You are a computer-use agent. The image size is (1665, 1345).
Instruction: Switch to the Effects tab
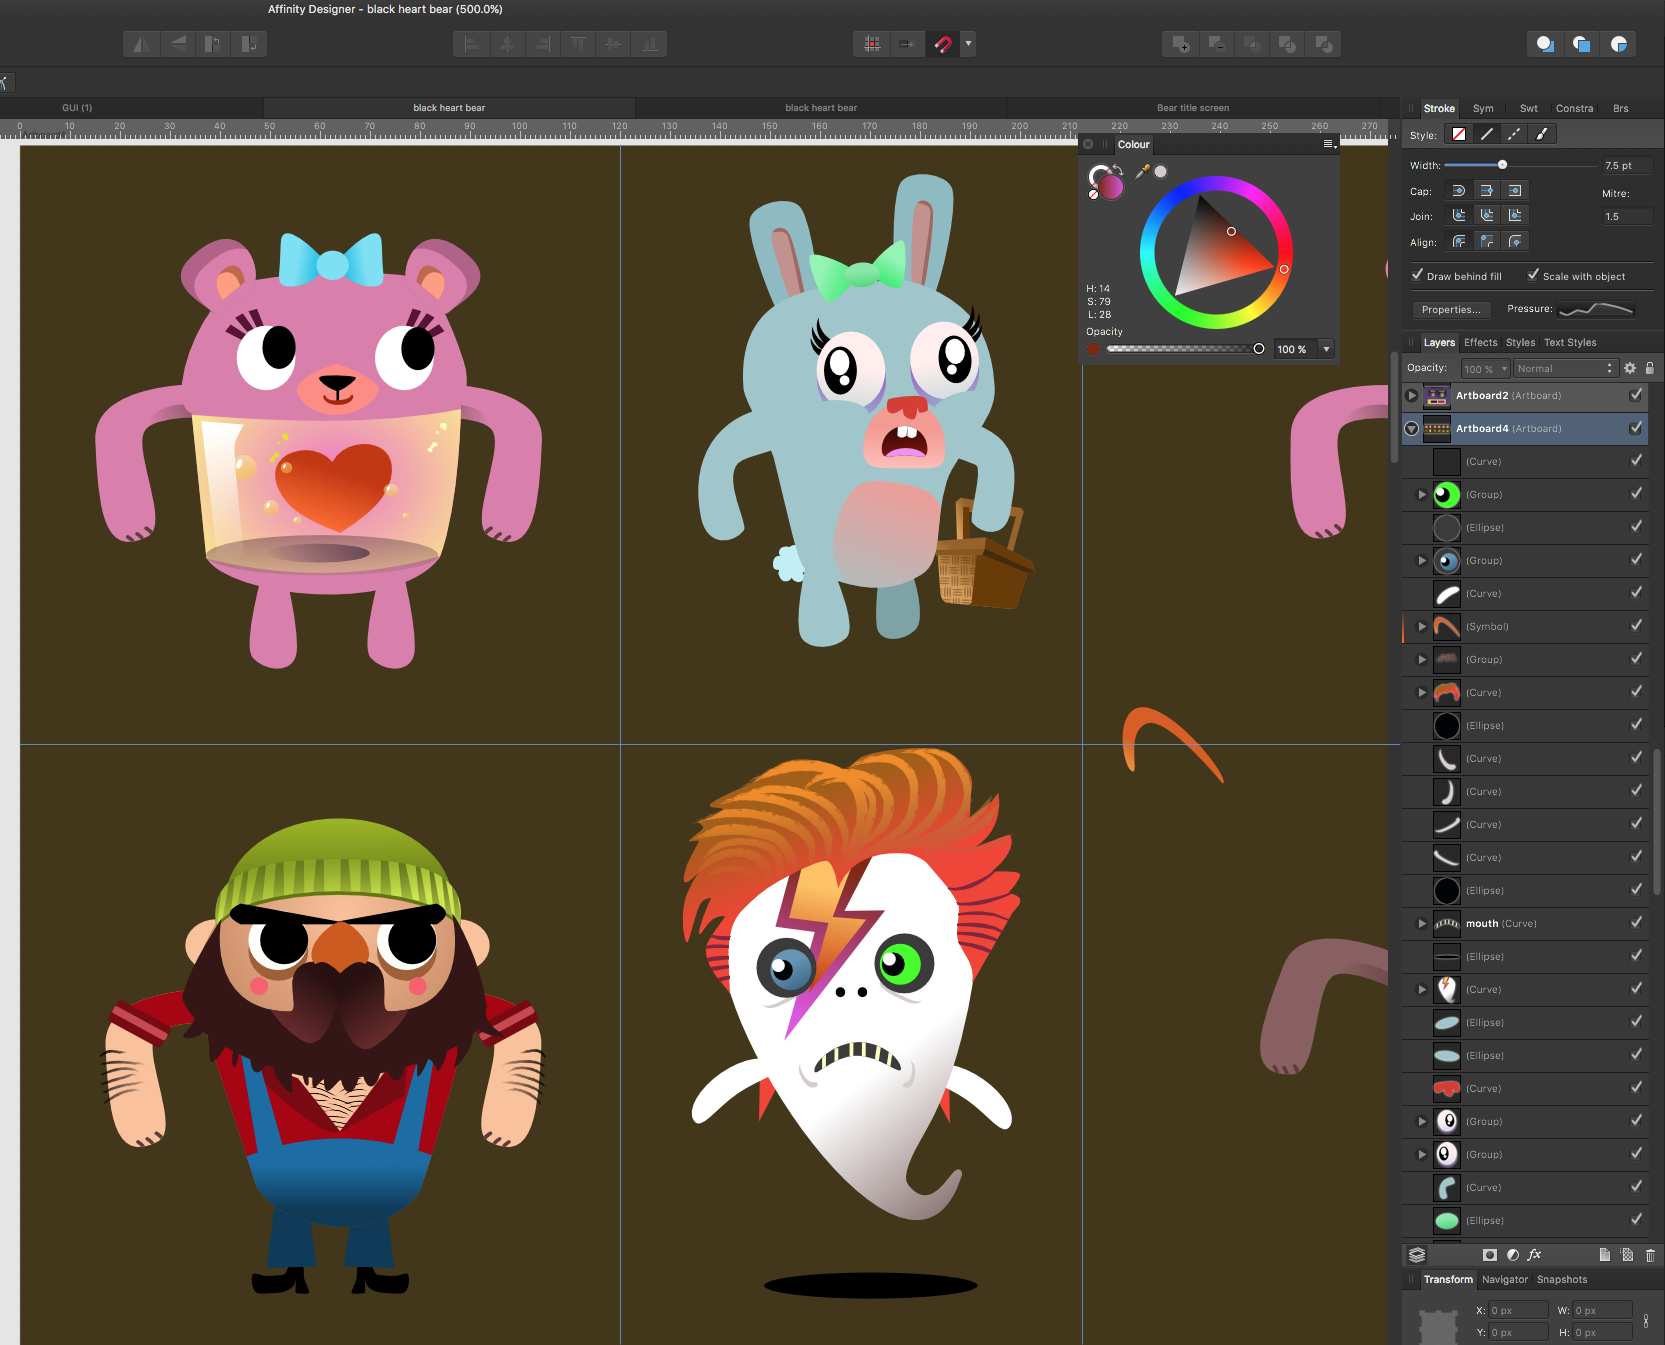[1480, 342]
